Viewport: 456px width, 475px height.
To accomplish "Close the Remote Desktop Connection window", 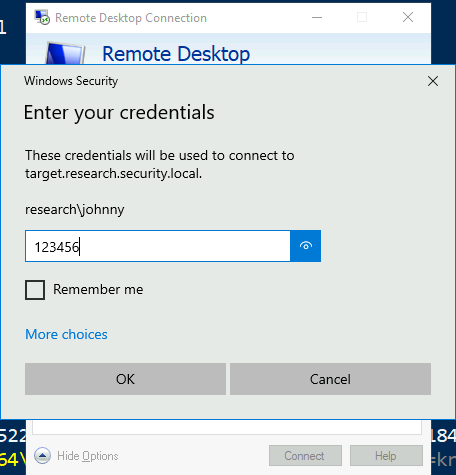I will [x=408, y=17].
